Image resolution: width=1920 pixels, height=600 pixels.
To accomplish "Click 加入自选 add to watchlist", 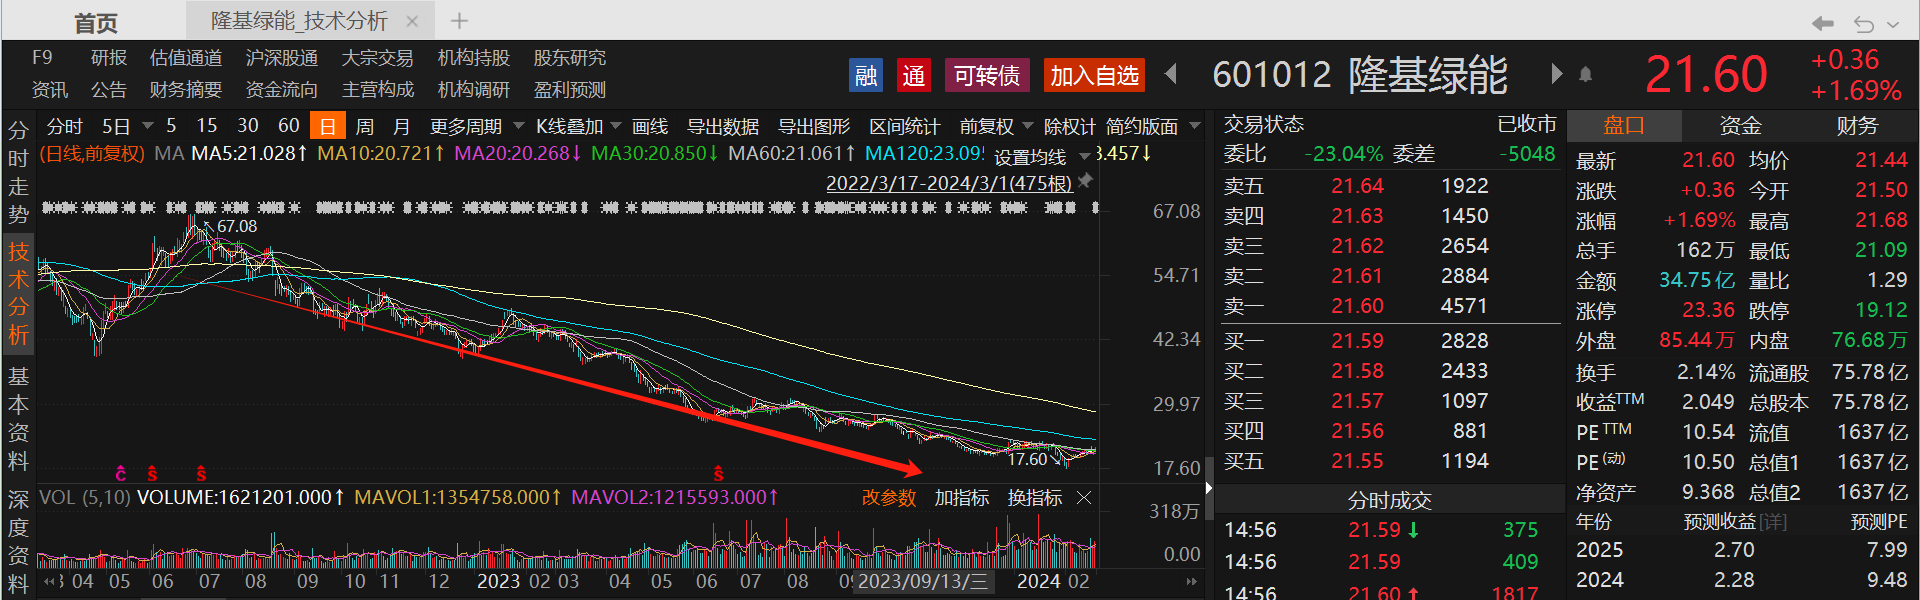I will click(1094, 75).
